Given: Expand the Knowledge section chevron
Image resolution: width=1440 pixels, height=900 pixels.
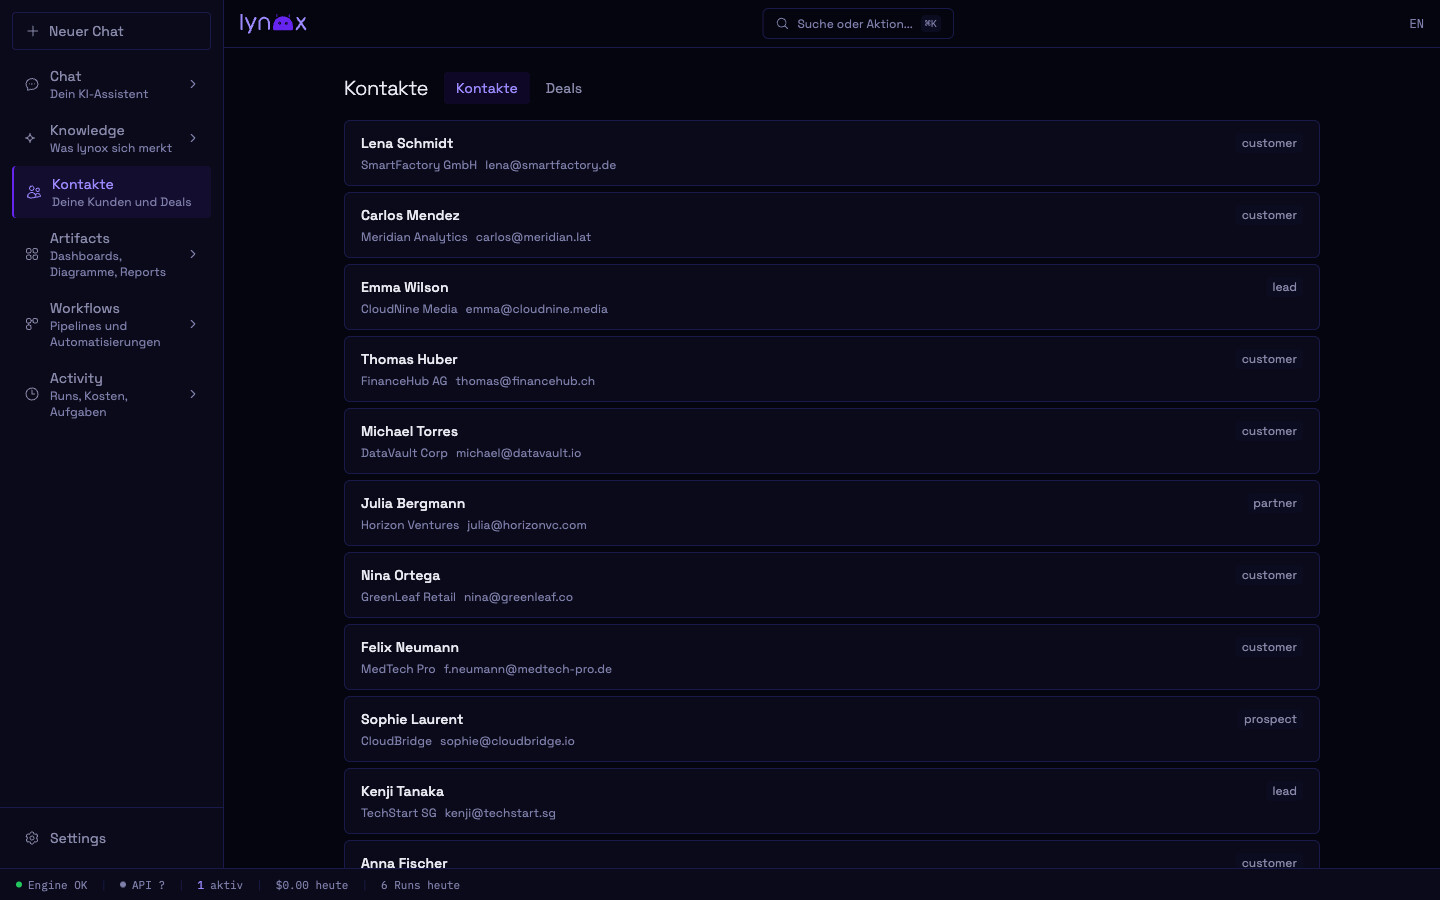Looking at the screenshot, I should [193, 138].
